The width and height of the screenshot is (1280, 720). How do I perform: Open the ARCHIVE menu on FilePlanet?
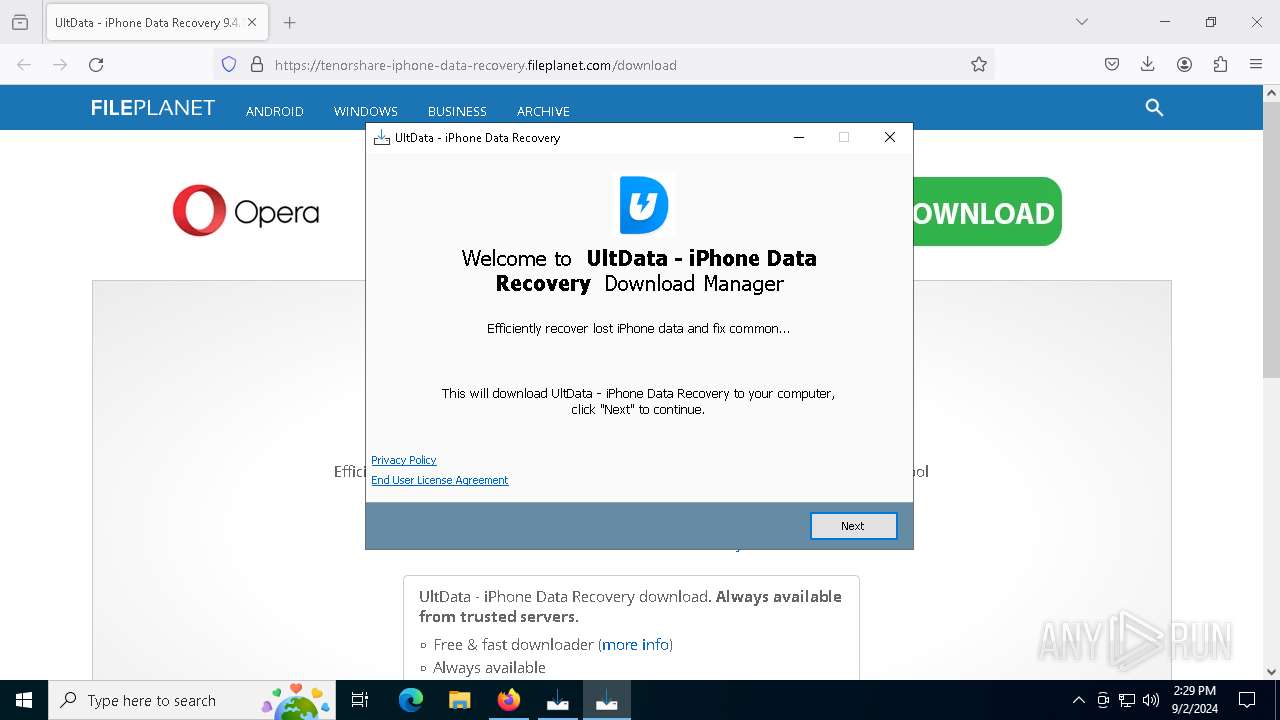543,111
